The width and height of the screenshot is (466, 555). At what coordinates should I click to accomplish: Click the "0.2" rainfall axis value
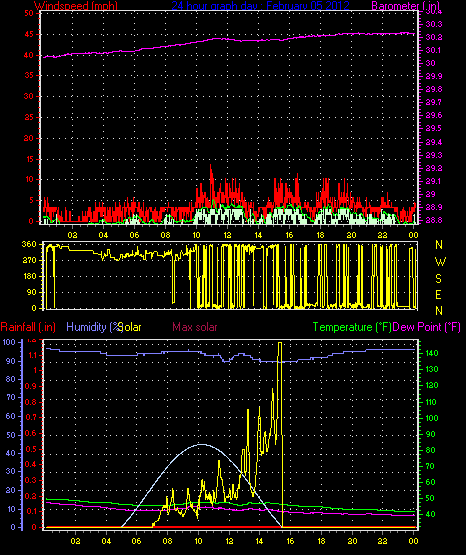pos(31,496)
